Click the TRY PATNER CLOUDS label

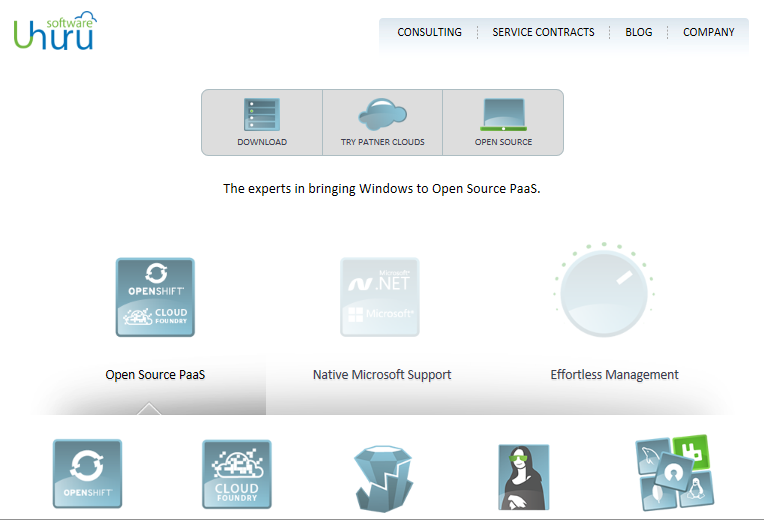[x=382, y=142]
